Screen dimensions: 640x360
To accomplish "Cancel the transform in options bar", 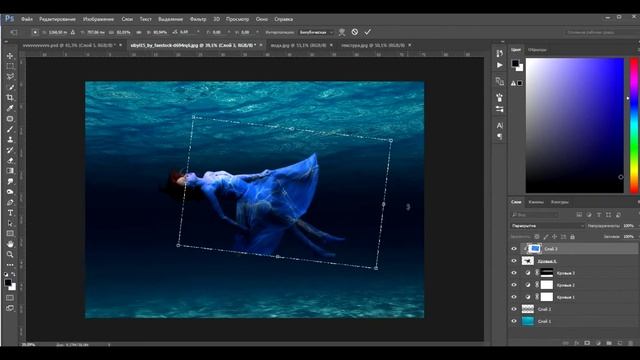I will 355,32.
